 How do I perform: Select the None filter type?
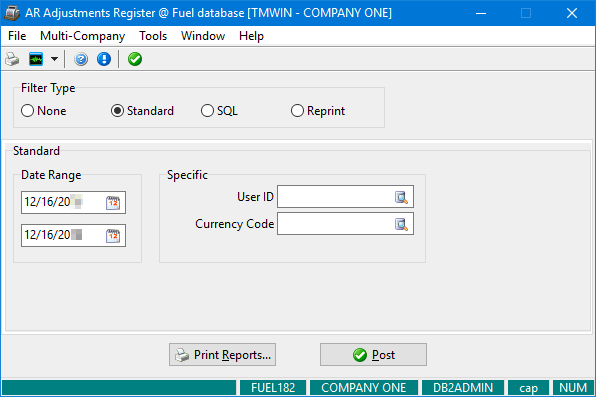44,111
